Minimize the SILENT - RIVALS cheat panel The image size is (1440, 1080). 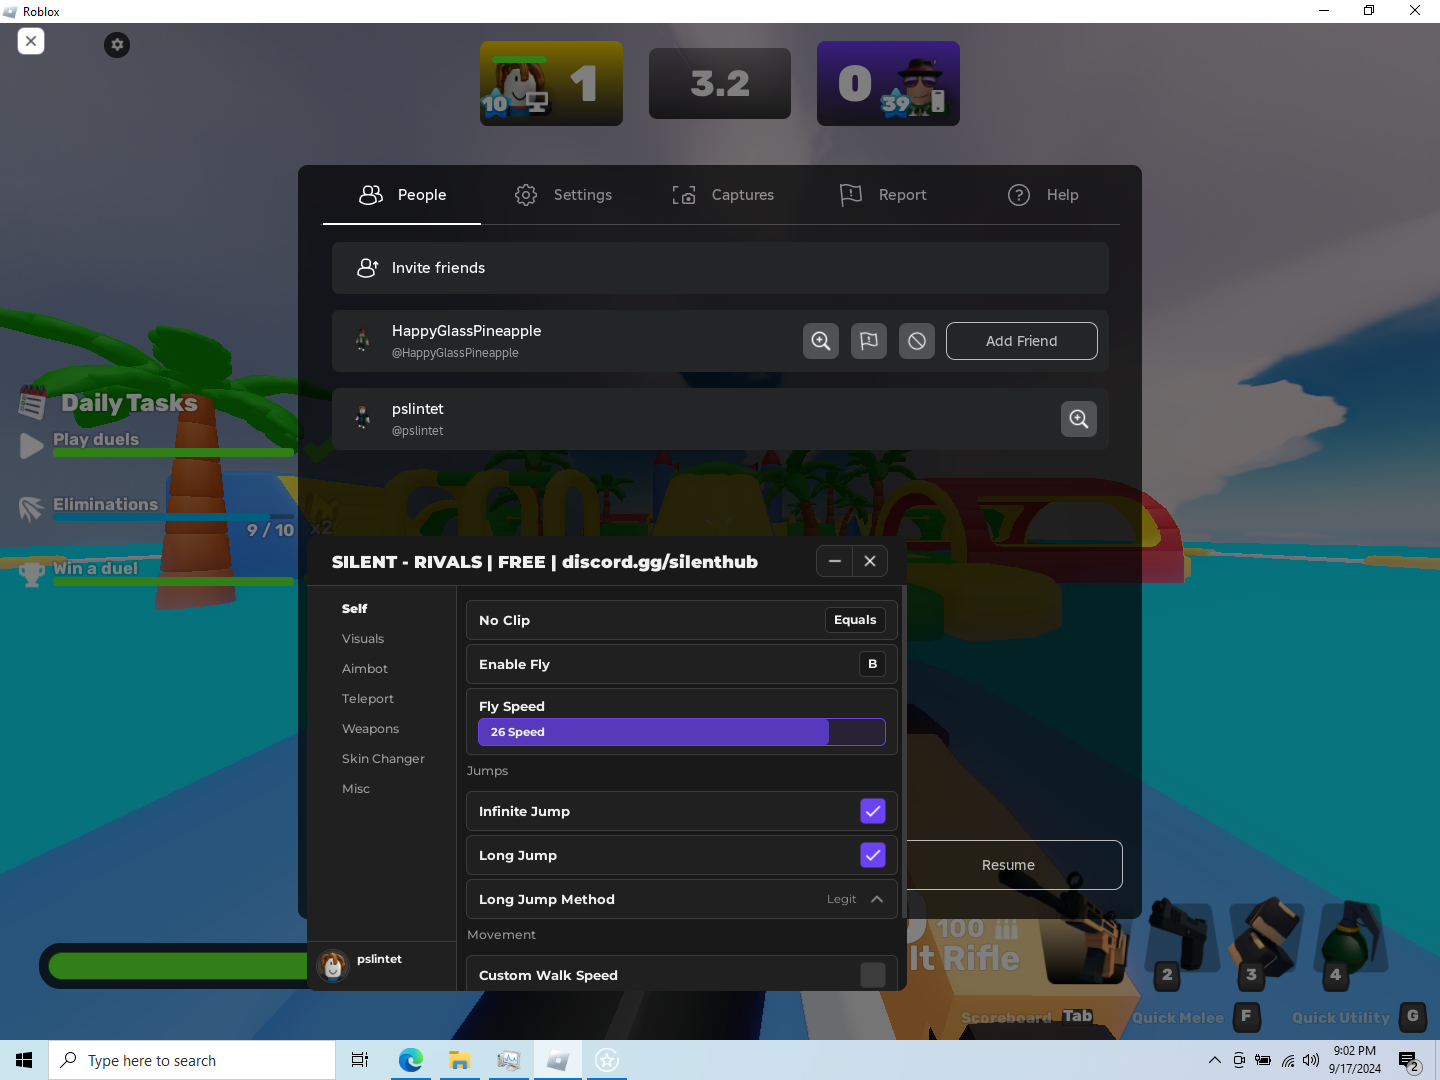(835, 561)
